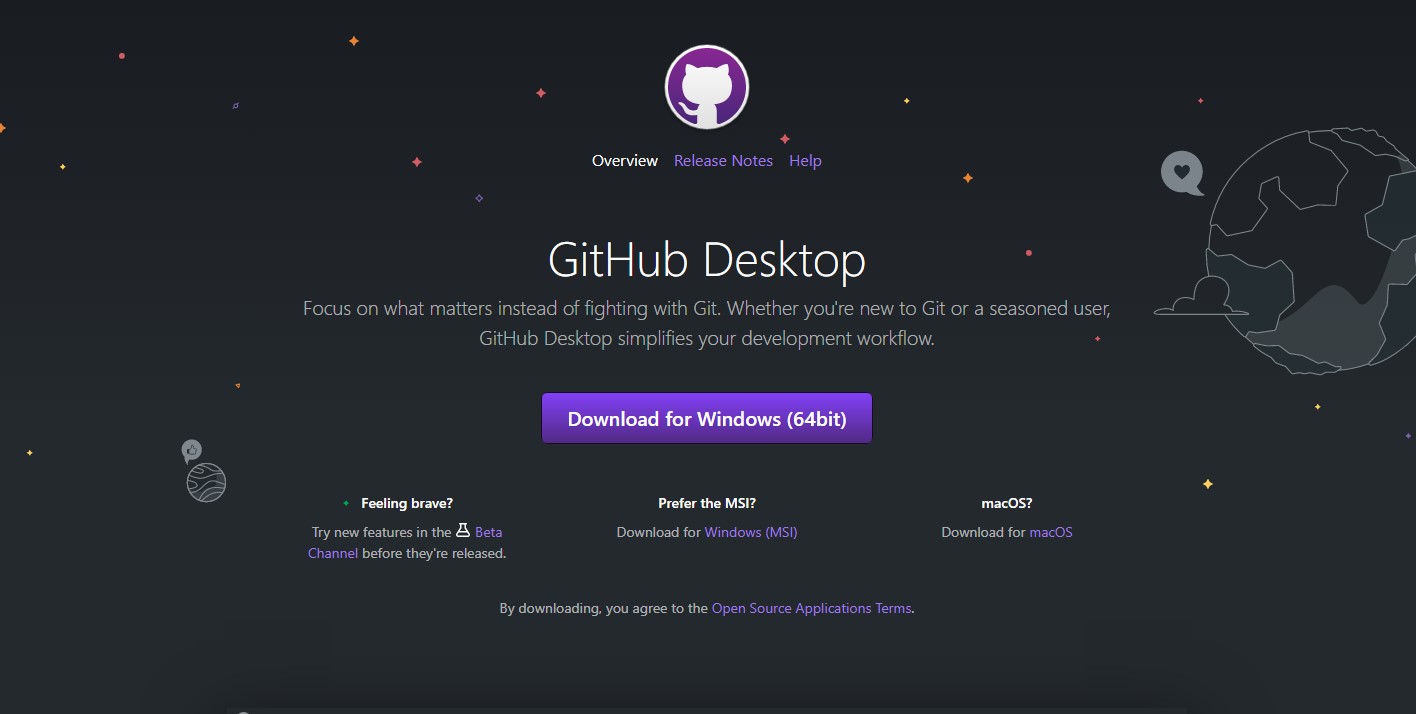The image size is (1416, 714).
Task: Click the thumbs-up speech bubble icon
Action: [x=192, y=451]
